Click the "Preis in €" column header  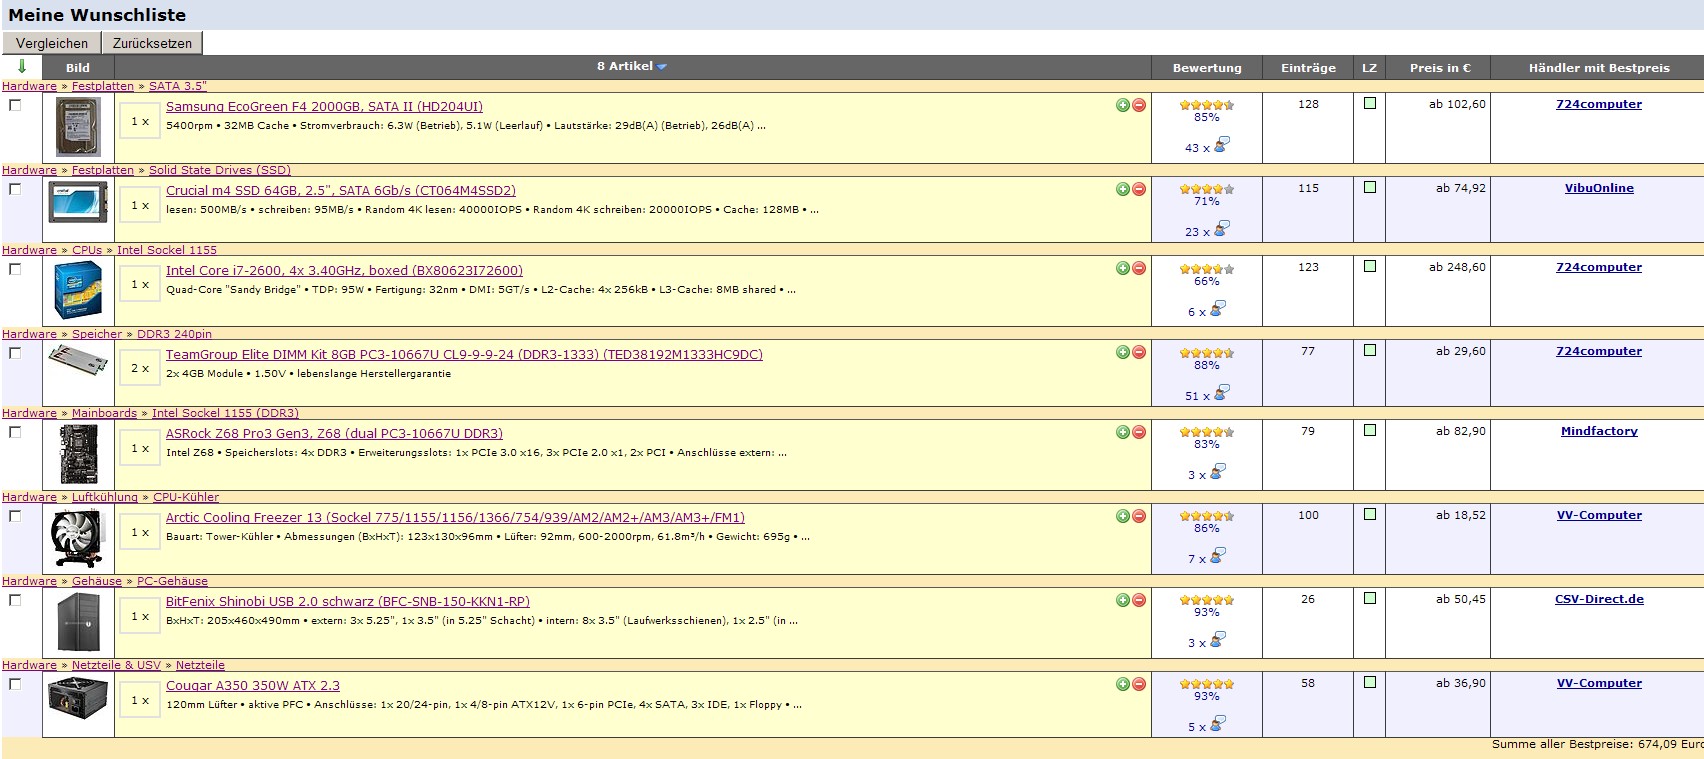1440,68
